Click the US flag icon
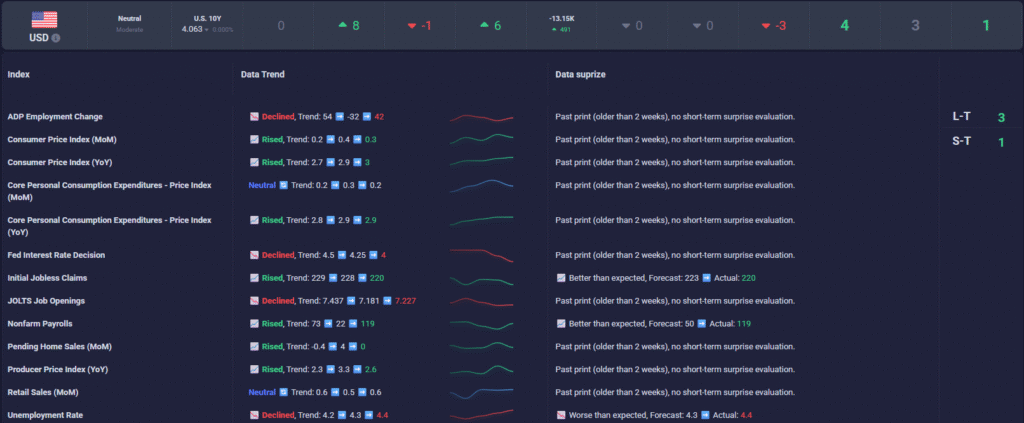 tap(44, 19)
